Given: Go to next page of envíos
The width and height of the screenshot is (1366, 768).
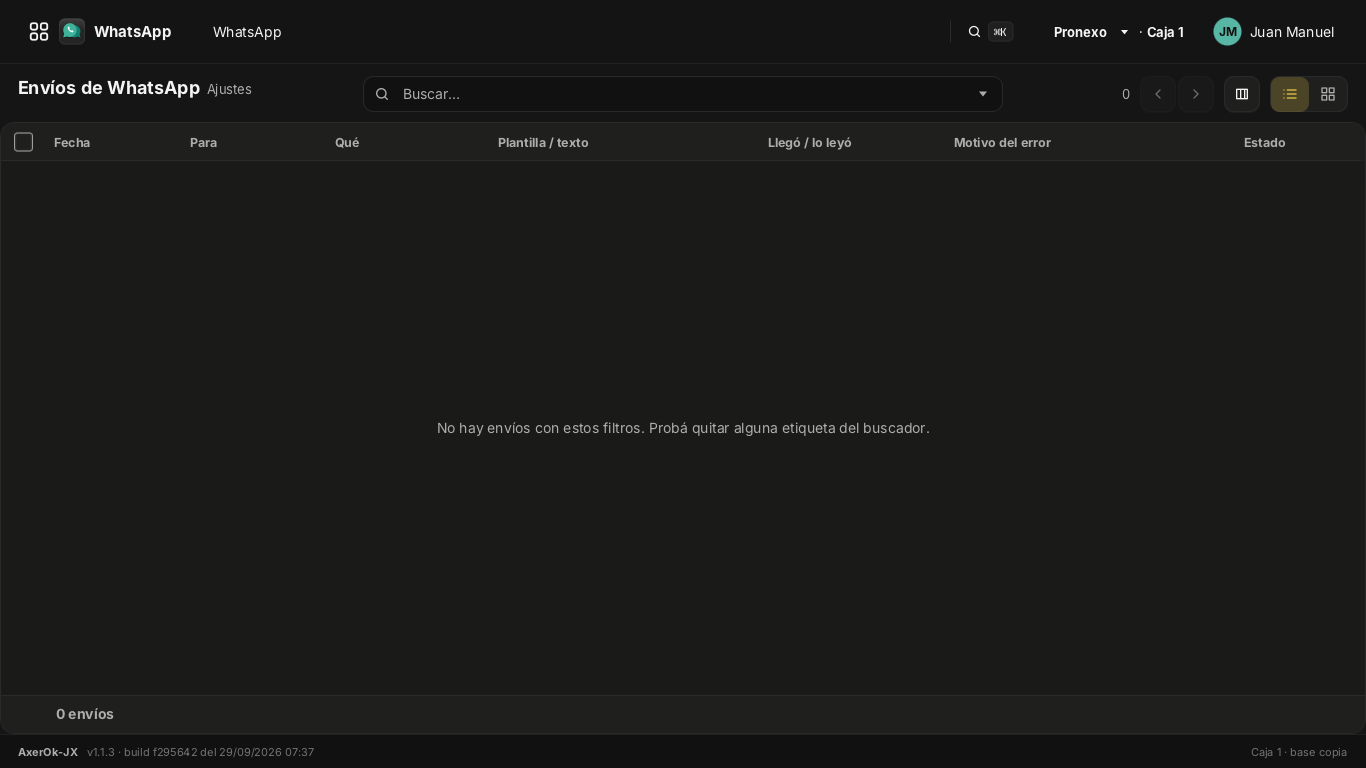Looking at the screenshot, I should pyautogui.click(x=1196, y=94).
